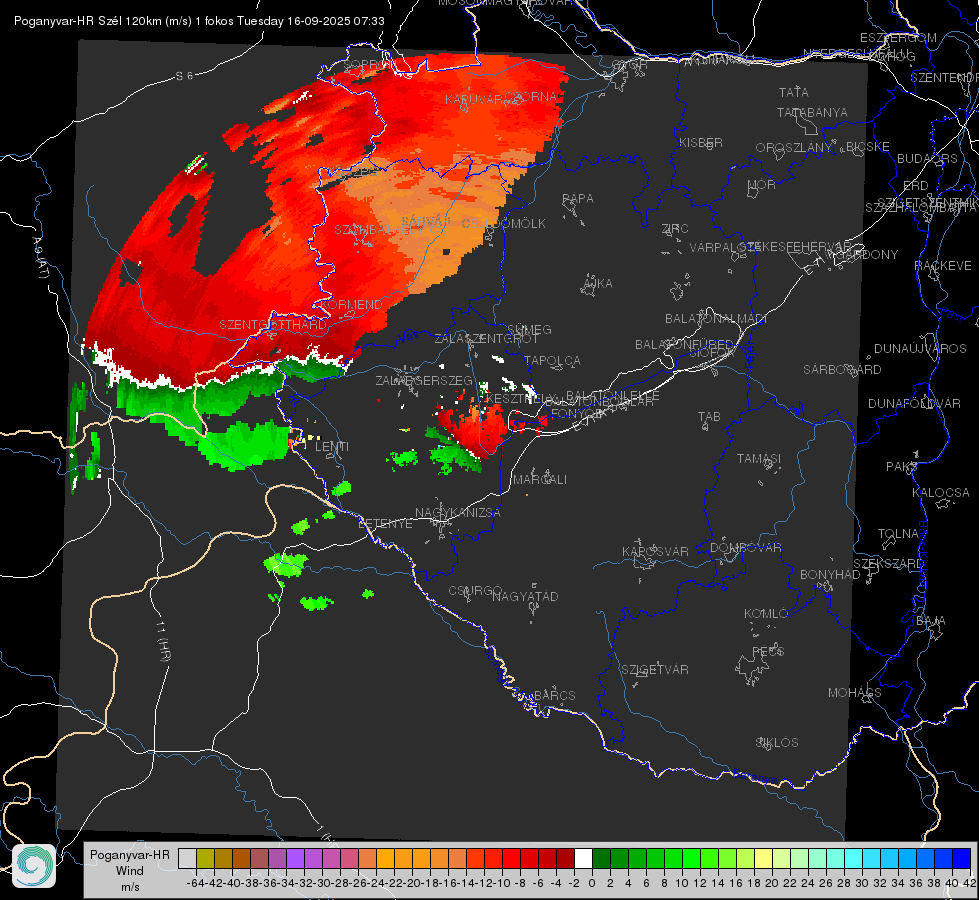Click the DUNAFÖLDVÁR city label

coord(914,403)
